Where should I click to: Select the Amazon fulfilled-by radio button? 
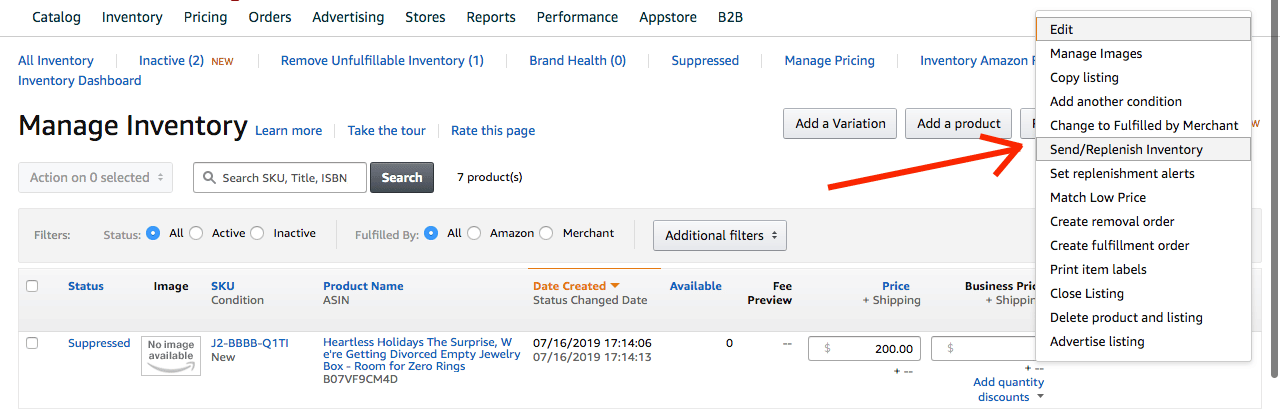[x=474, y=233]
